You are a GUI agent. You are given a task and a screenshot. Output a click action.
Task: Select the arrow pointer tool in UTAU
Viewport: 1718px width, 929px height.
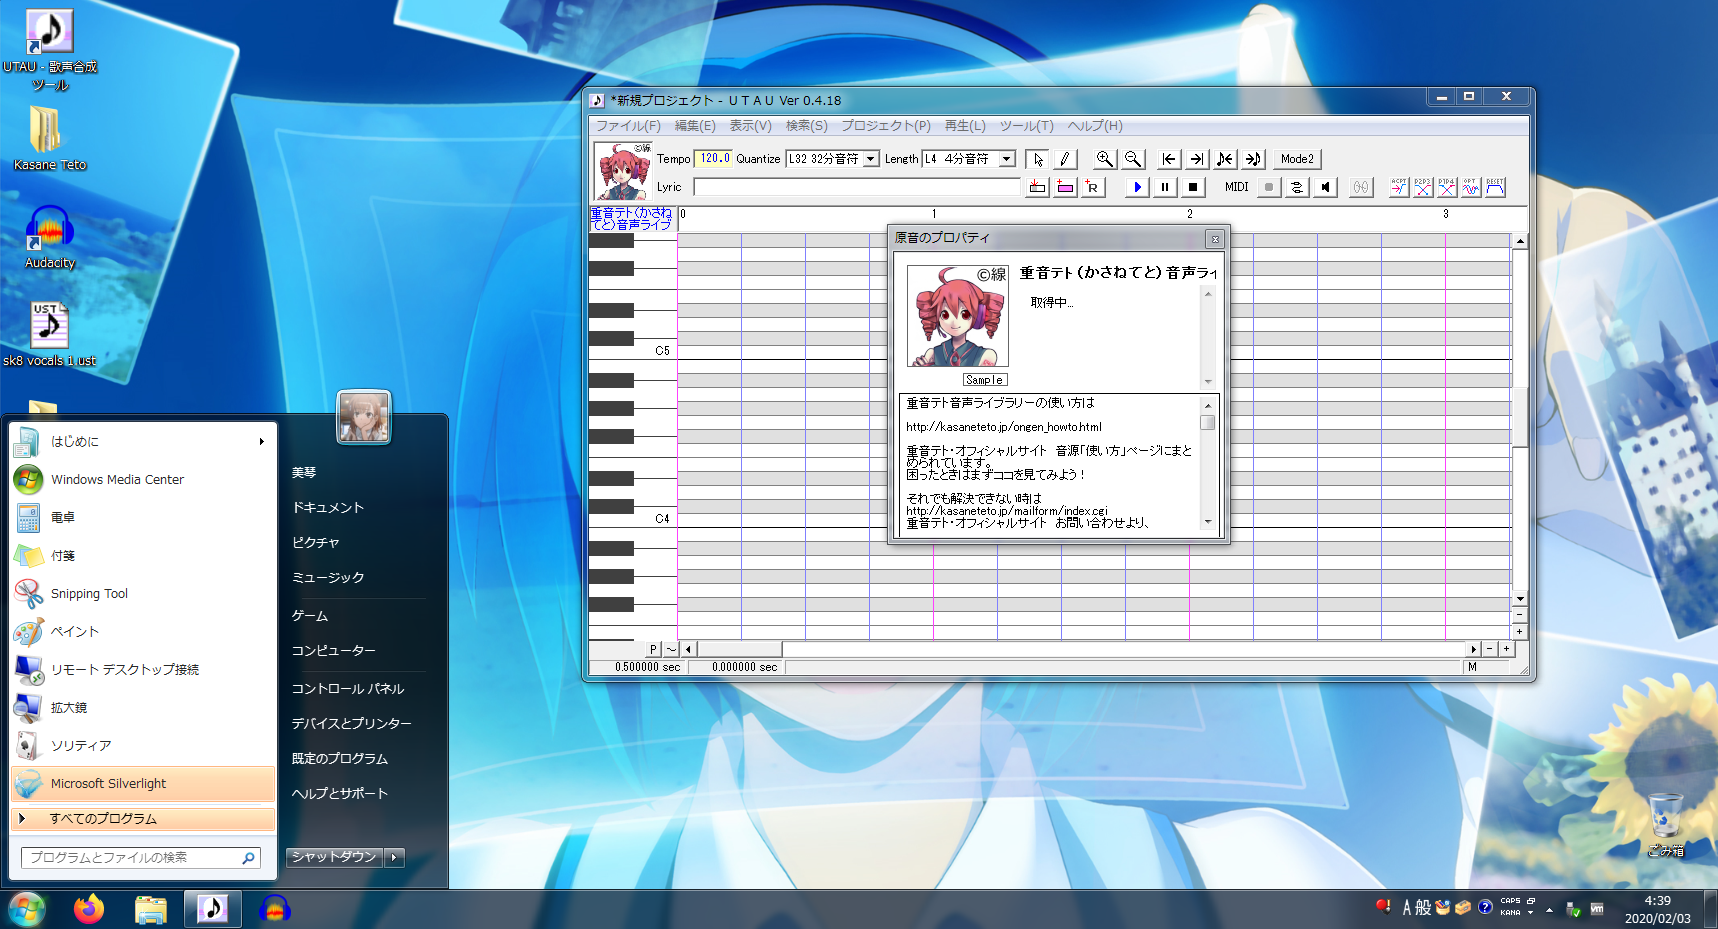pyautogui.click(x=1037, y=159)
